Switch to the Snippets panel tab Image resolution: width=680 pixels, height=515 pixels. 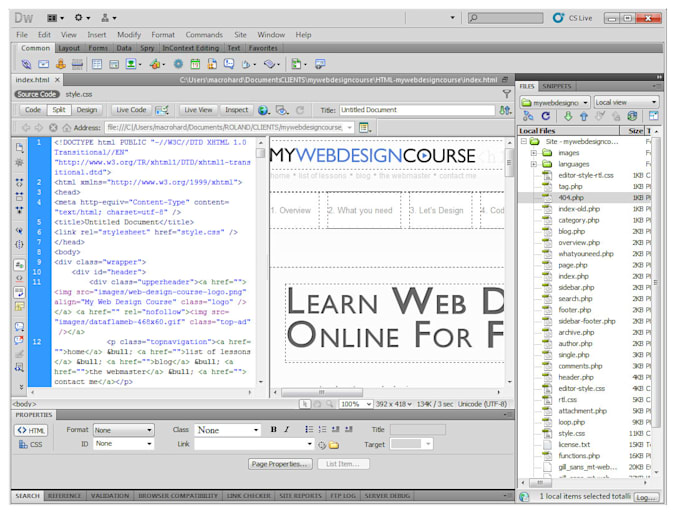(557, 87)
